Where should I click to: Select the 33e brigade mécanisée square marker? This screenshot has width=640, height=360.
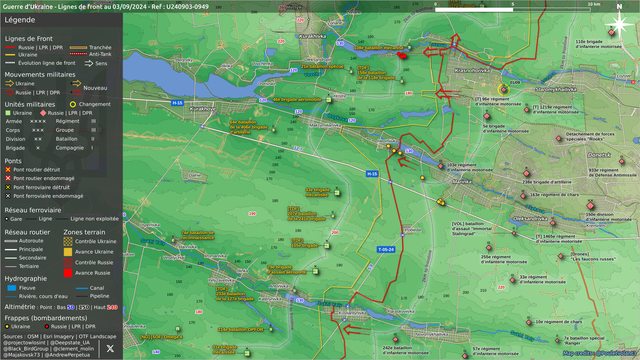click(337, 193)
